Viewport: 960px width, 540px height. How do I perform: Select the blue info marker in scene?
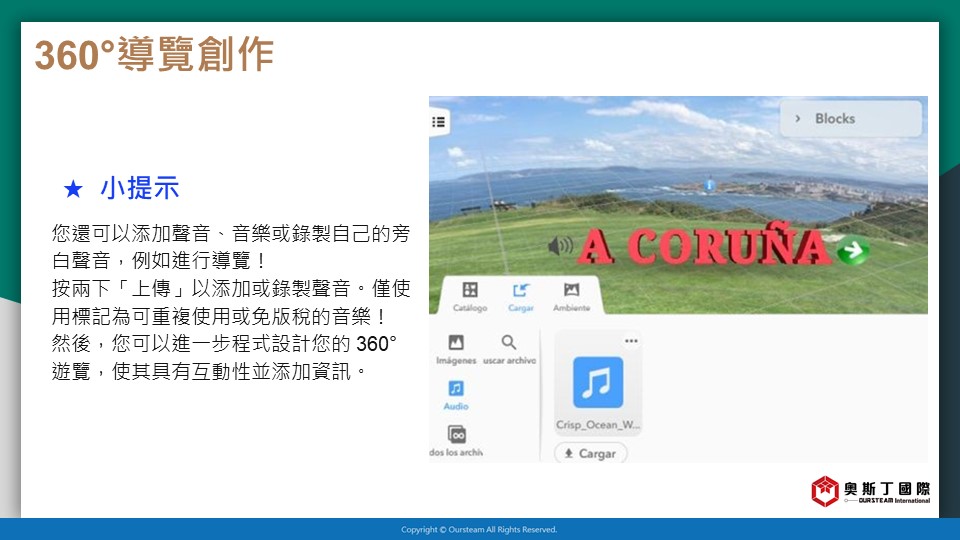[x=710, y=184]
